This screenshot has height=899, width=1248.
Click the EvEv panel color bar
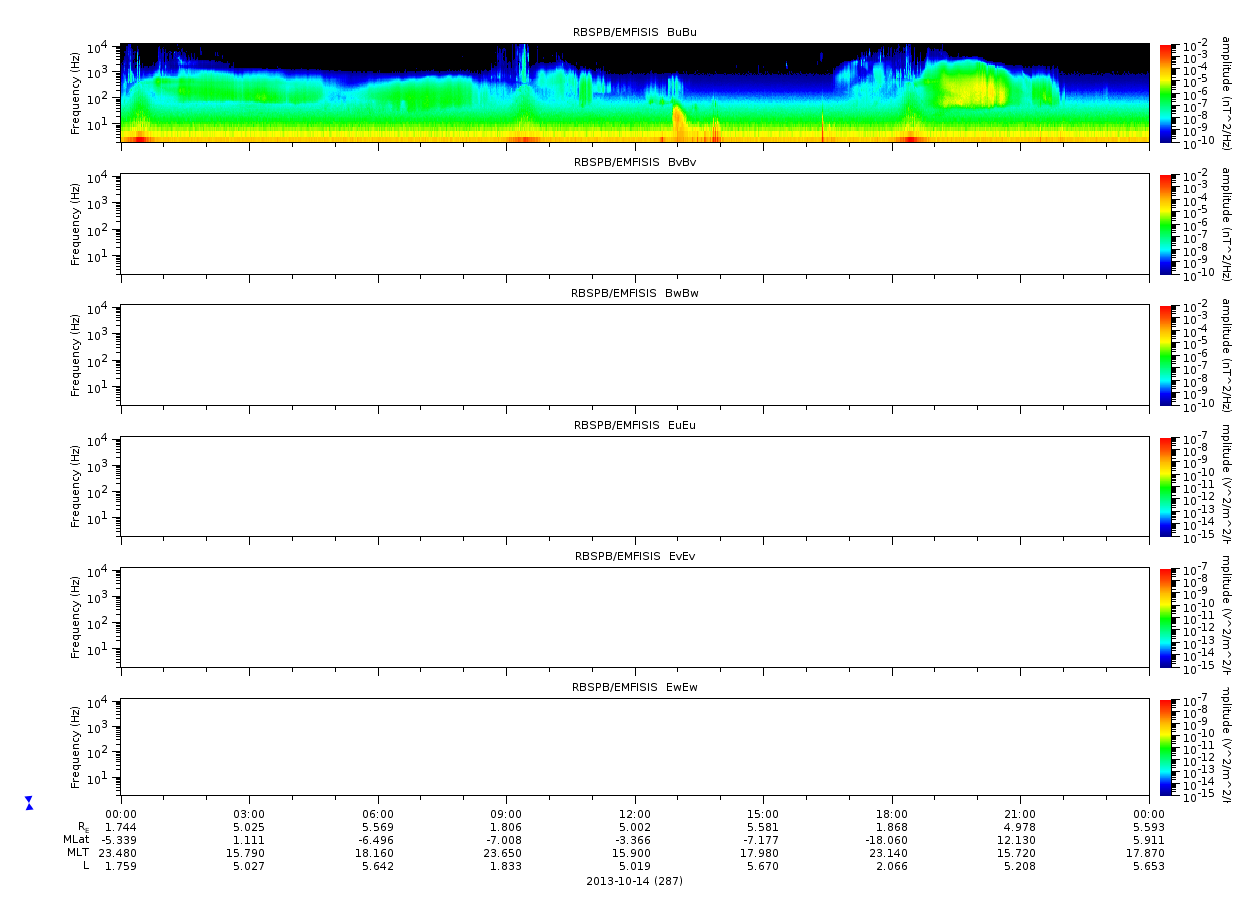click(1165, 617)
